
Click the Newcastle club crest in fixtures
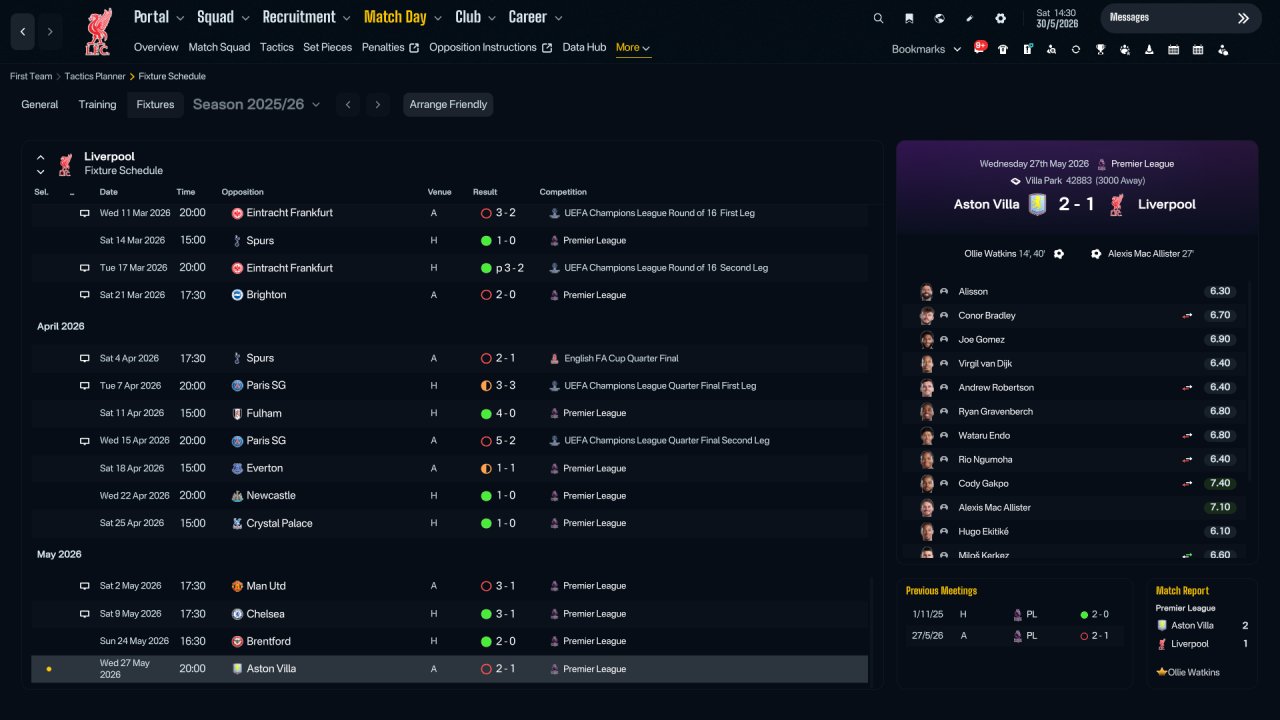coord(237,496)
